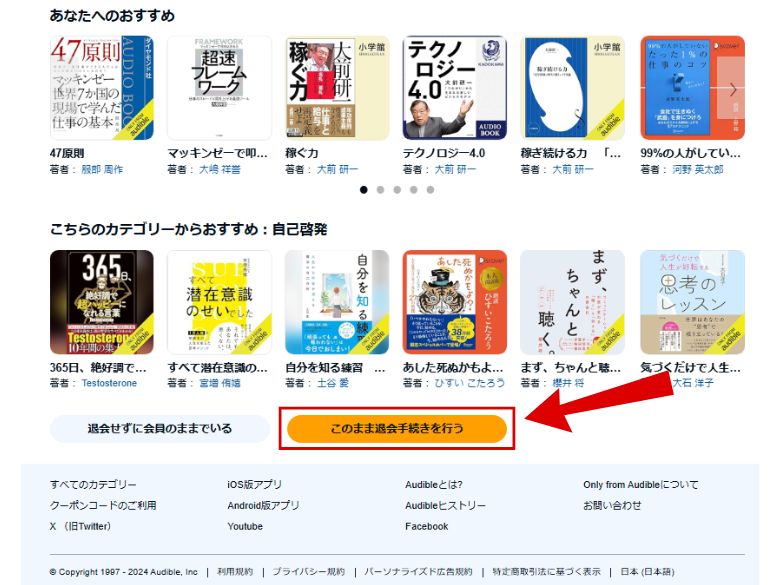Click the 退会せずに会員のままでいる button
Image resolution: width=780 pixels, height=585 pixels.
(x=160, y=428)
